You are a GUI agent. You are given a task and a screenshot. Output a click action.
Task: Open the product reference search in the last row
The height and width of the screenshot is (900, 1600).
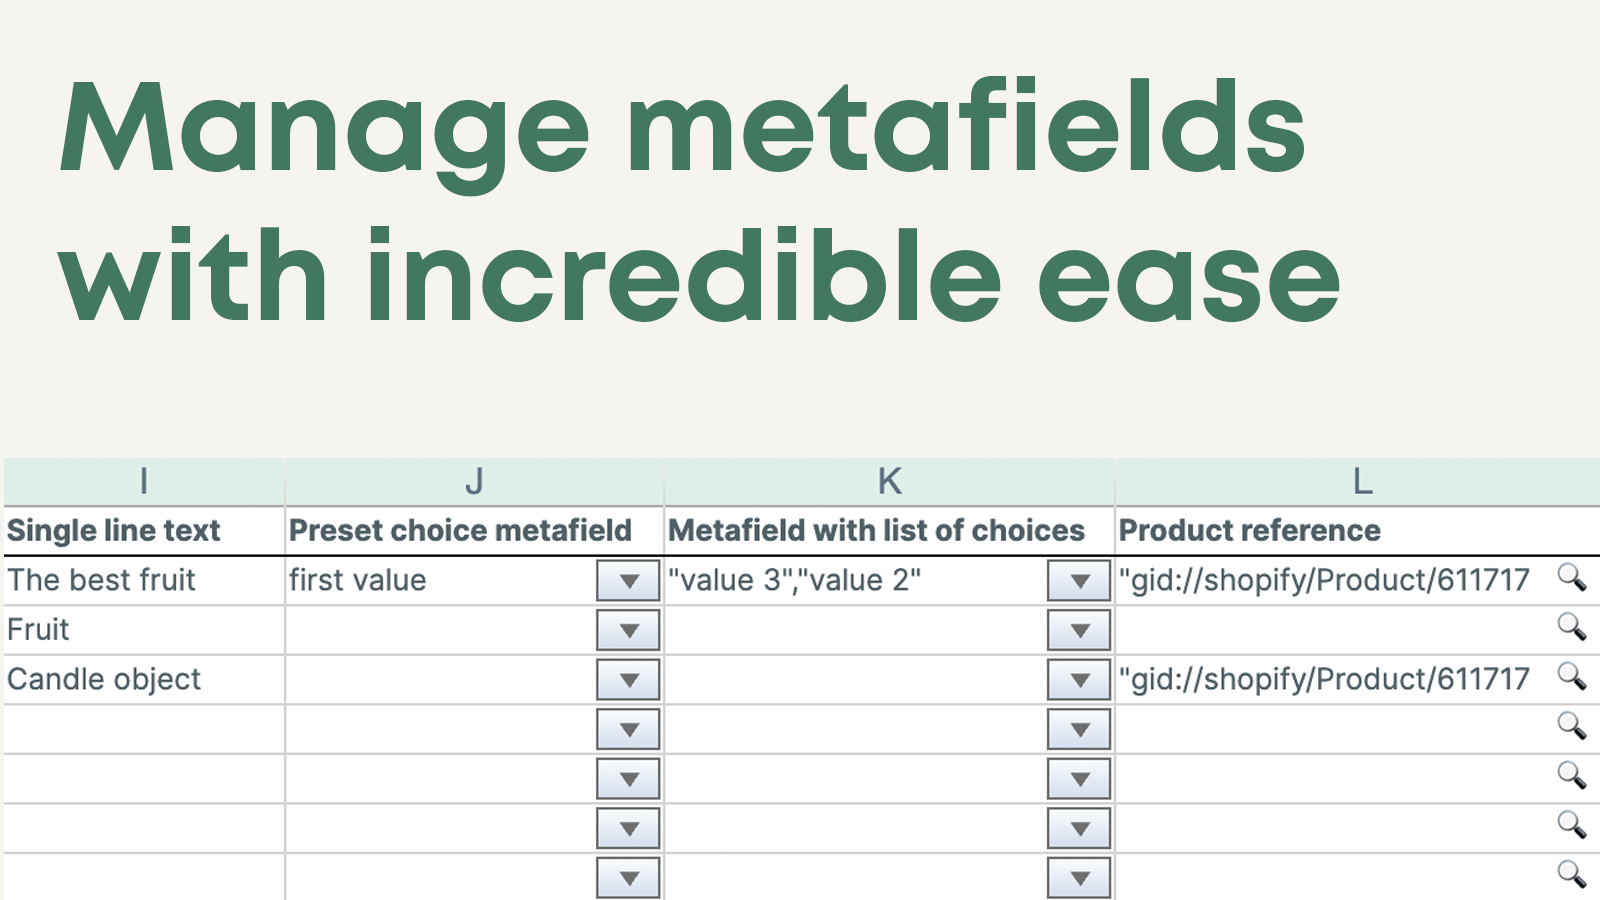point(1571,872)
